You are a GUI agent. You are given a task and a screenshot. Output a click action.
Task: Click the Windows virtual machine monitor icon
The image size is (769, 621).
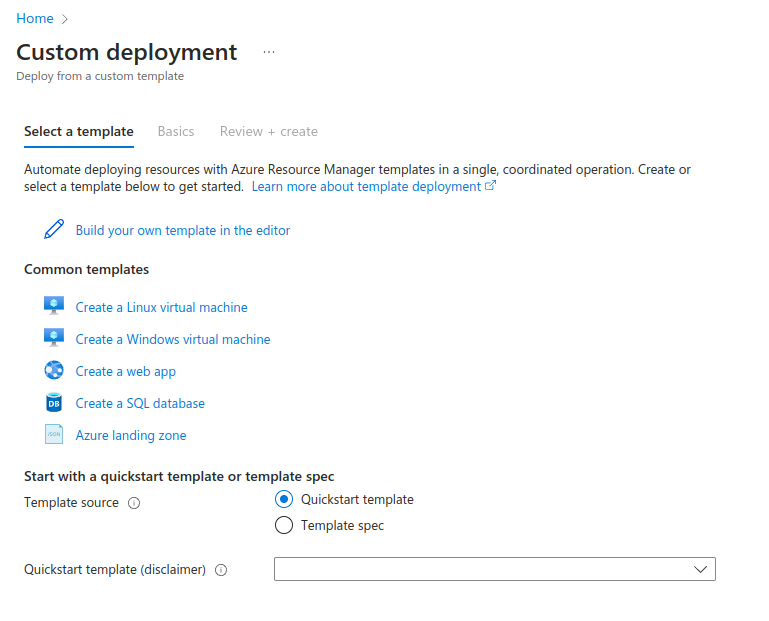tap(54, 337)
